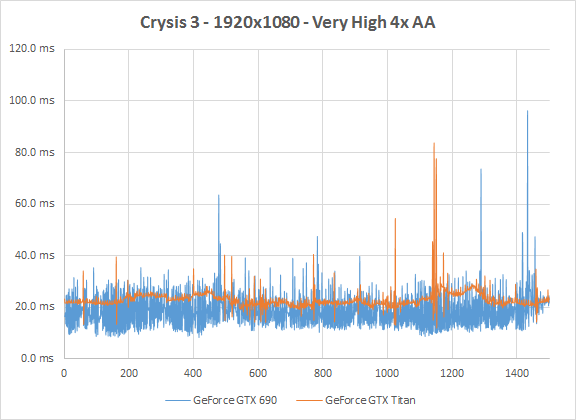Click the 40.0 ms axis label
Image resolution: width=576 pixels, height=420 pixels.
[x=35, y=255]
